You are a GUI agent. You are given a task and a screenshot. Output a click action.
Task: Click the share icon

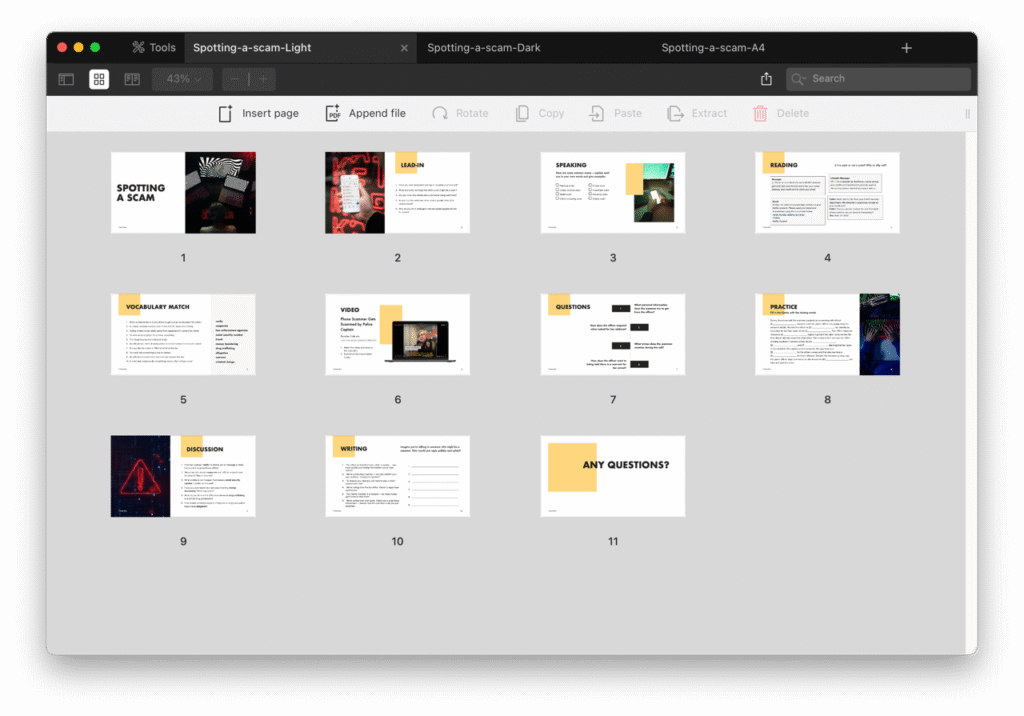(766, 79)
